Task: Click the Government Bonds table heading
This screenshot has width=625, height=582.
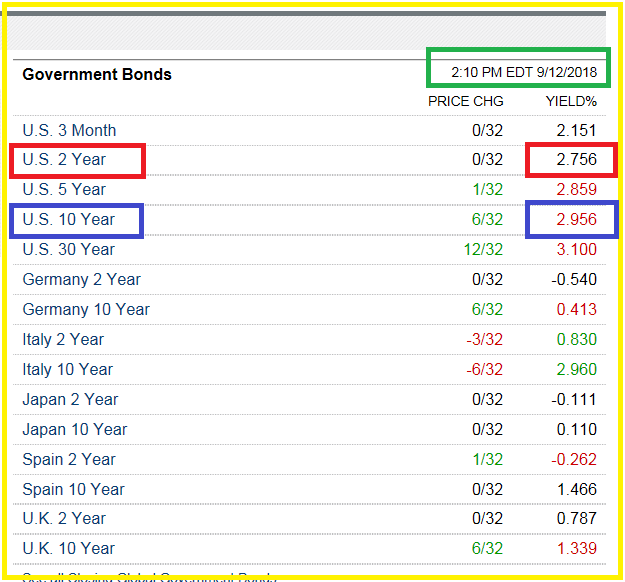Action: click(x=97, y=74)
